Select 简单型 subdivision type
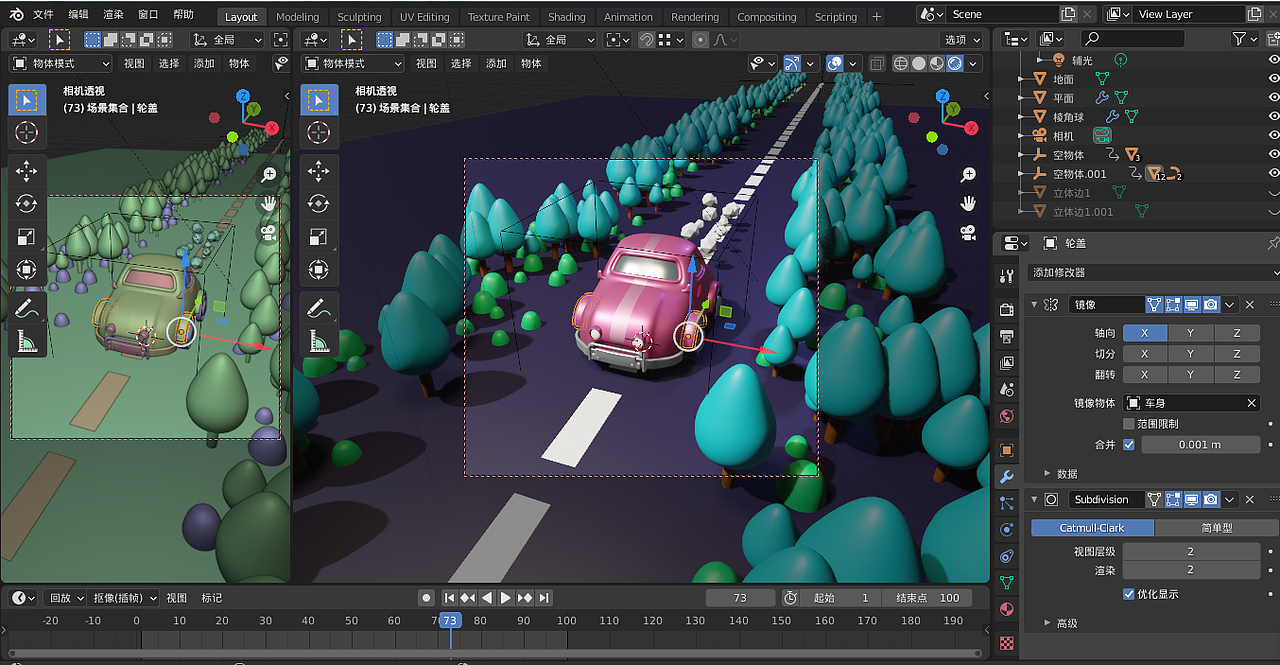The width and height of the screenshot is (1280, 665). [x=1217, y=528]
